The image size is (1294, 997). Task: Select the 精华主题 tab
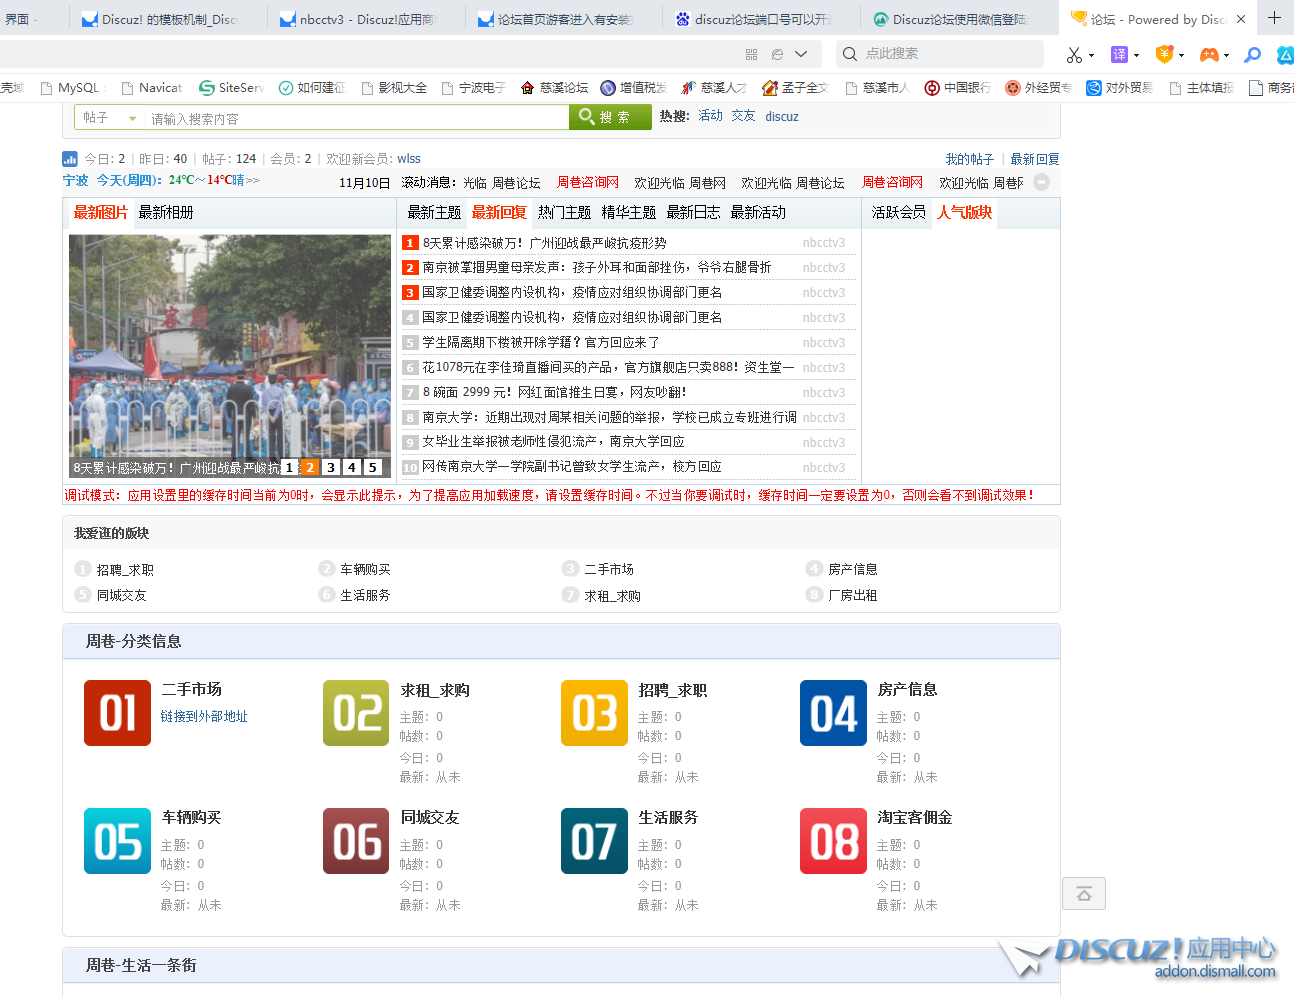pos(629,212)
